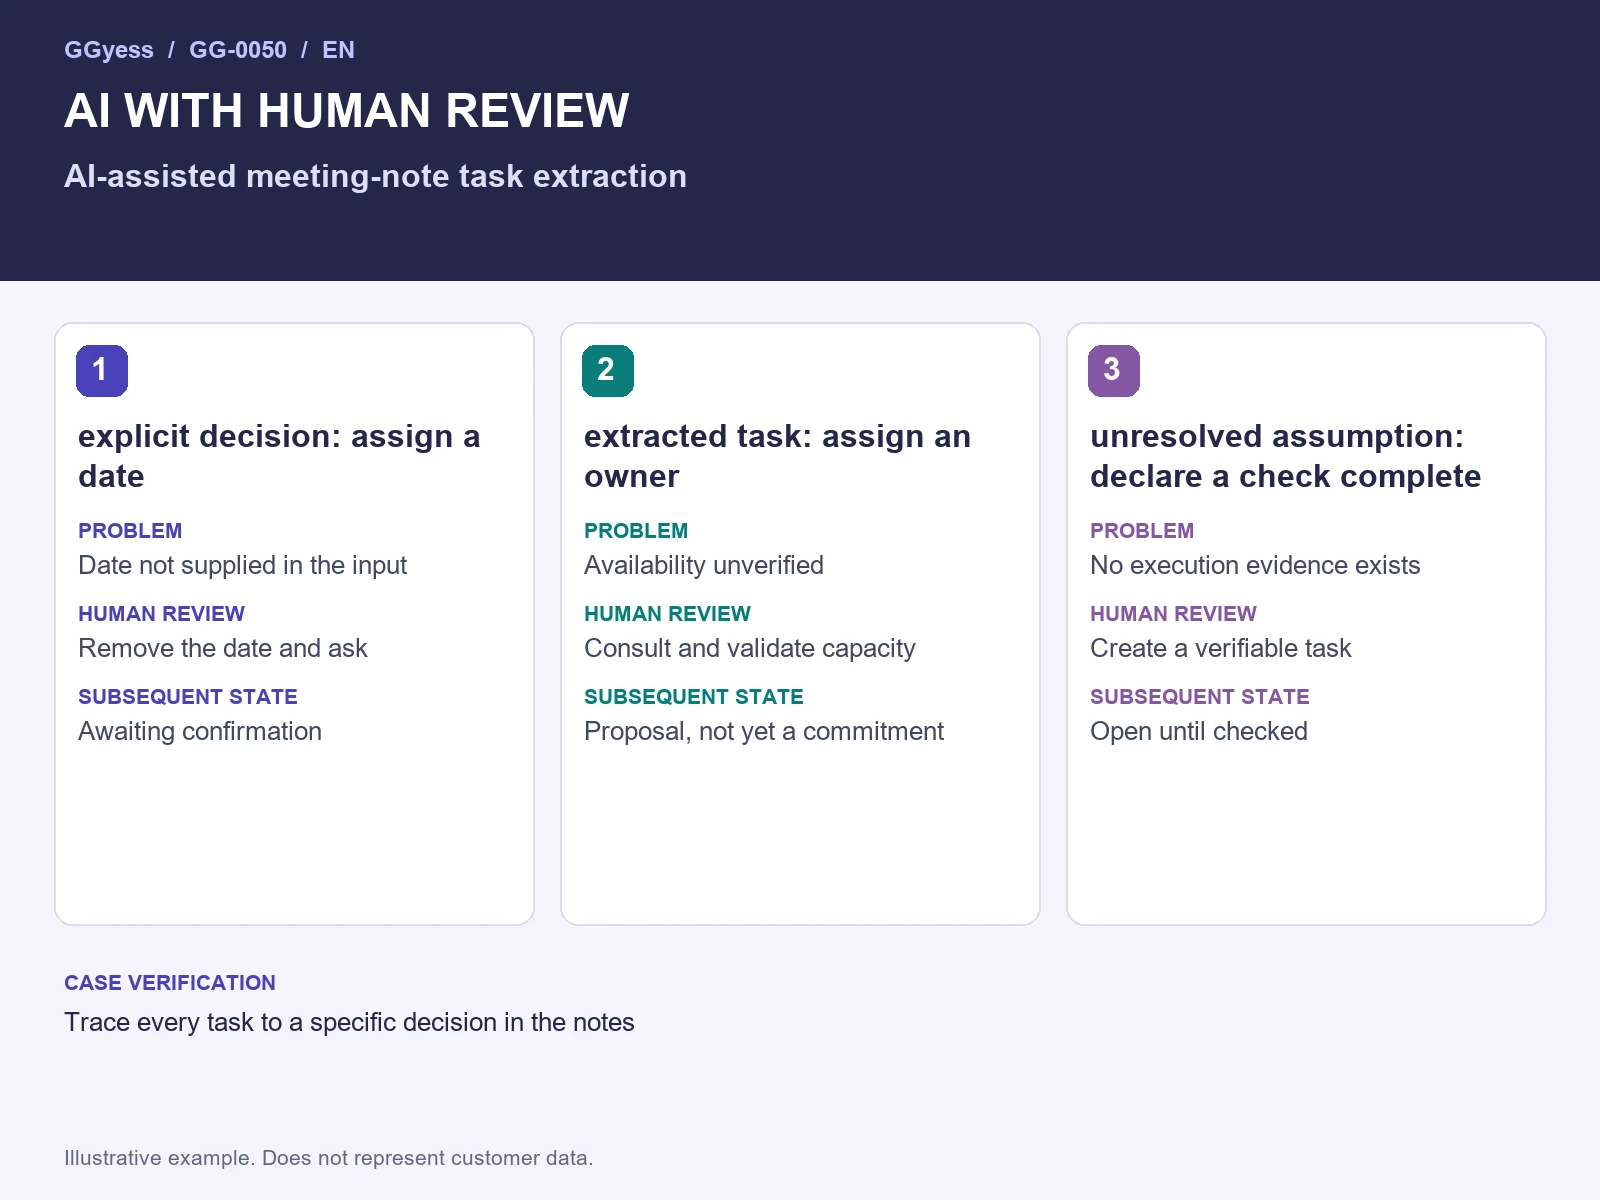The width and height of the screenshot is (1600, 1200).
Task: Click the AI WITH HUMAN REVIEW title
Action: pyautogui.click(x=347, y=110)
